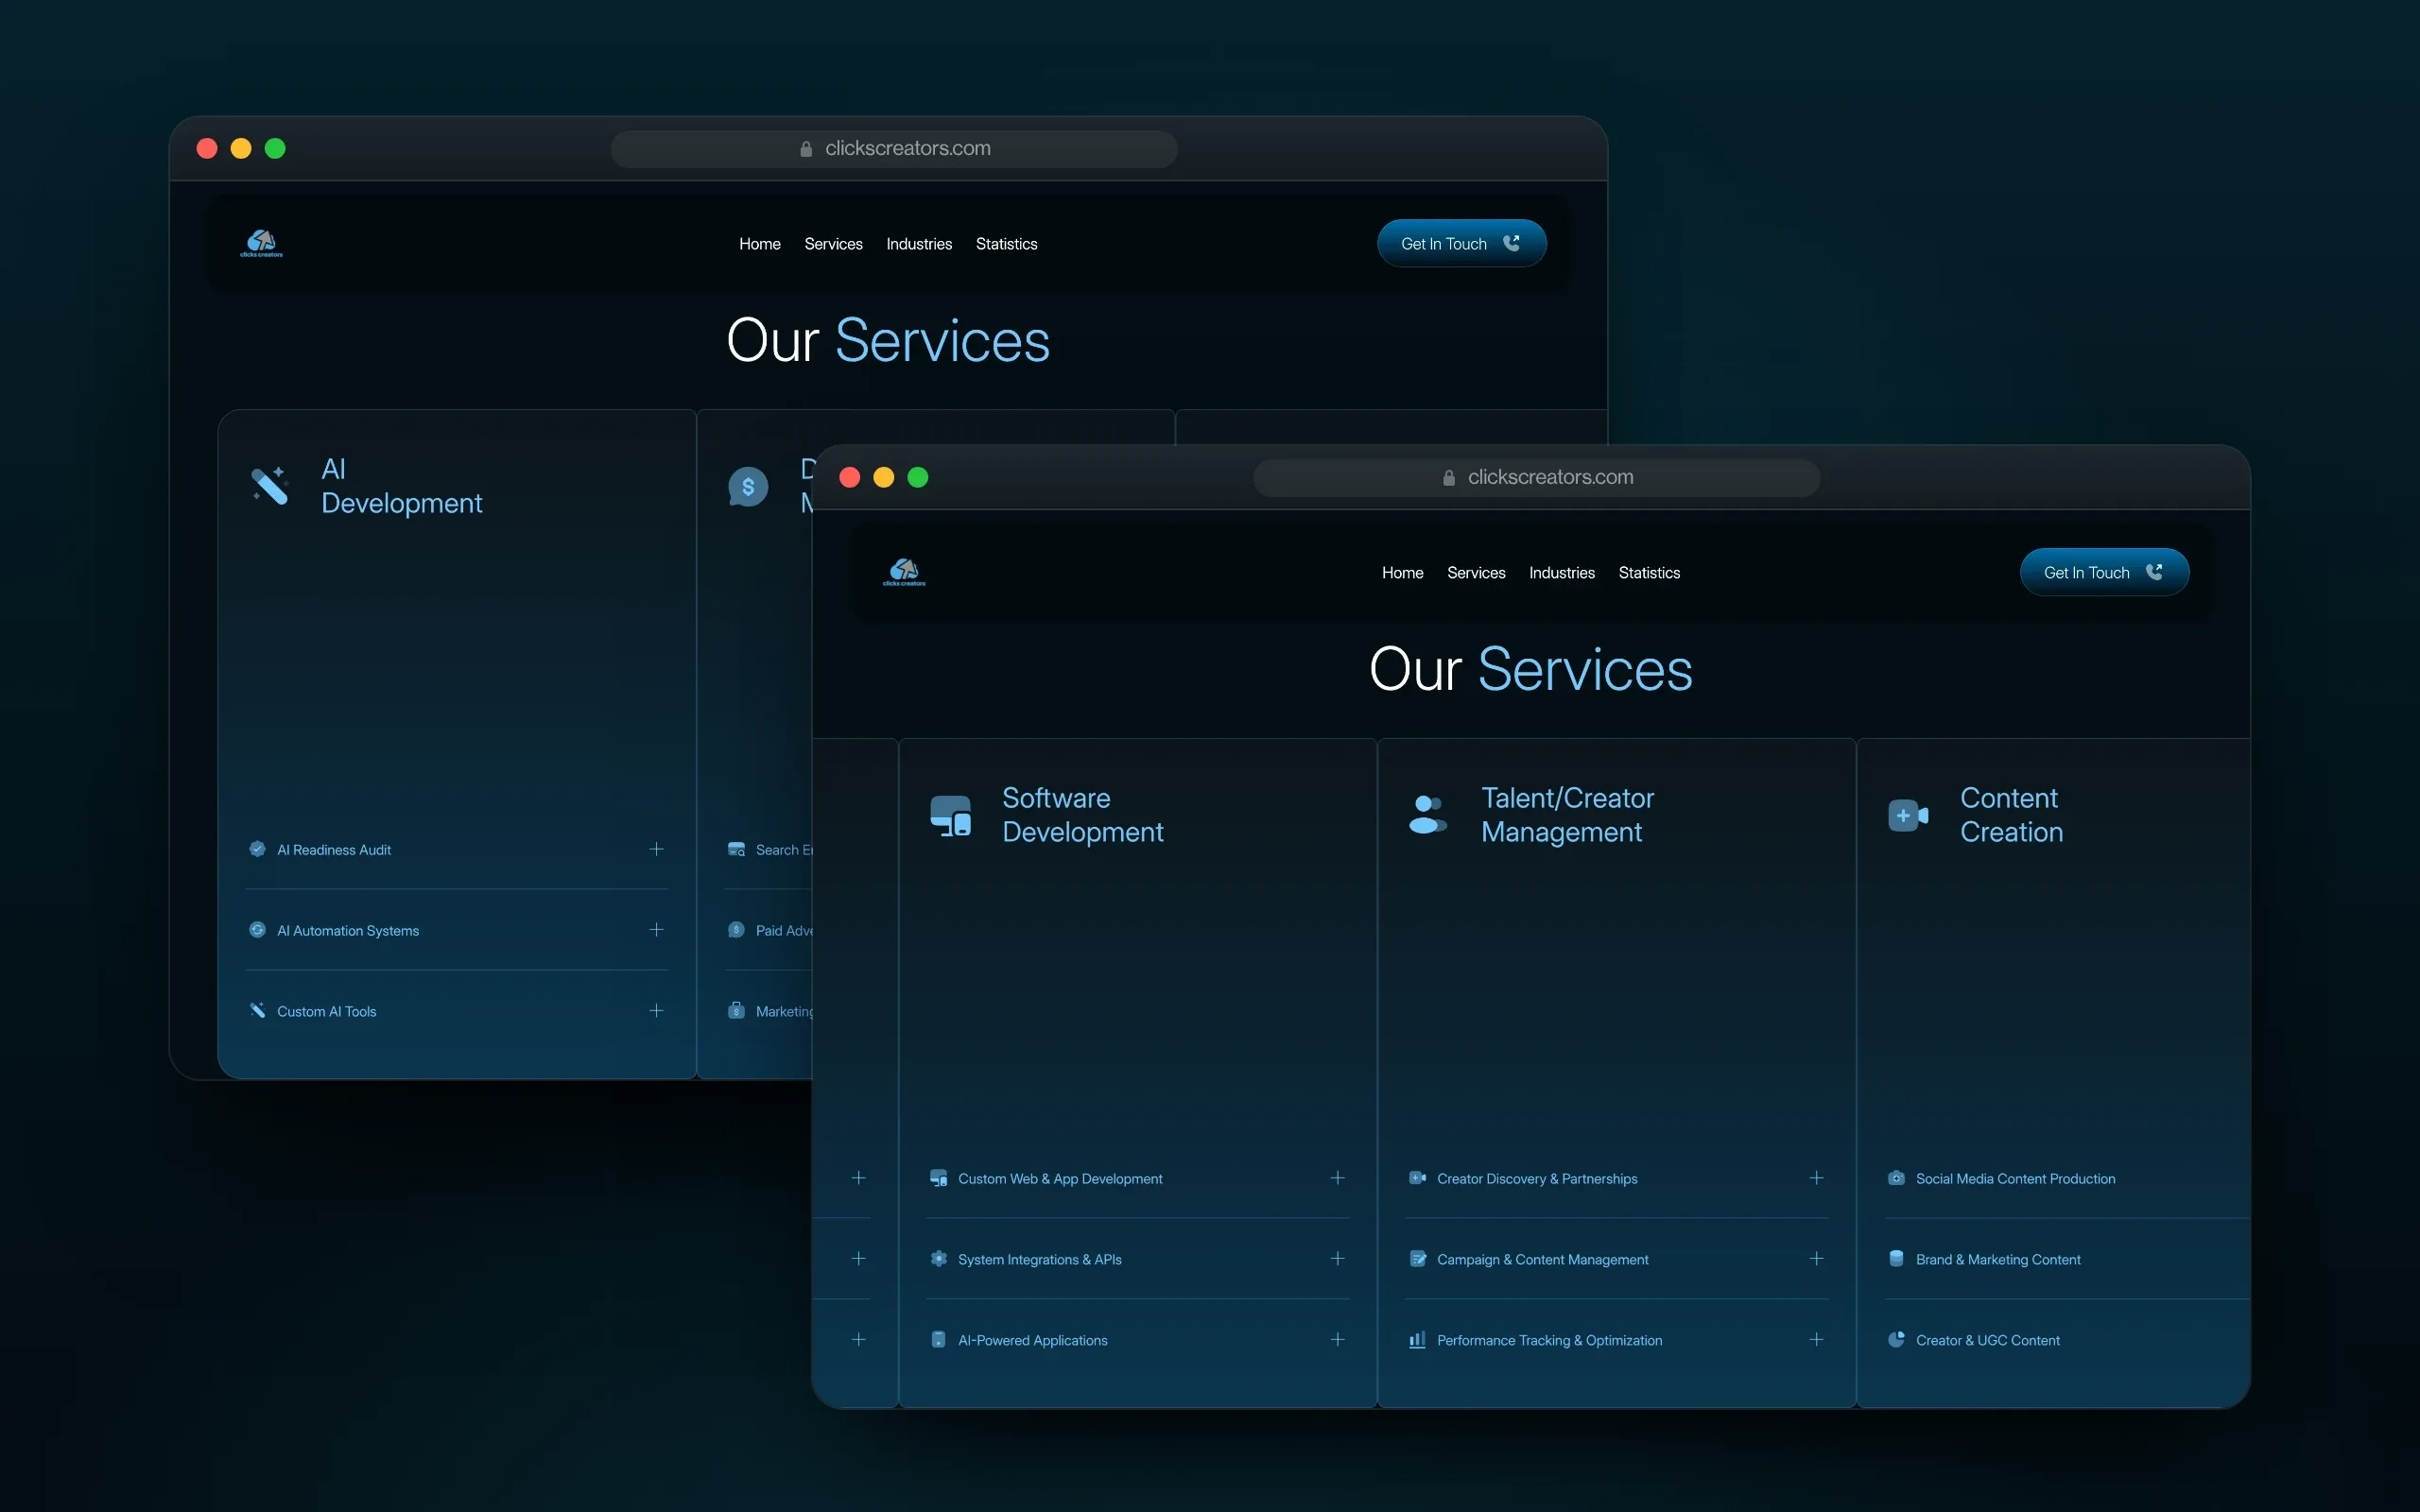Select the Social Media Content Production text

coord(2015,1179)
